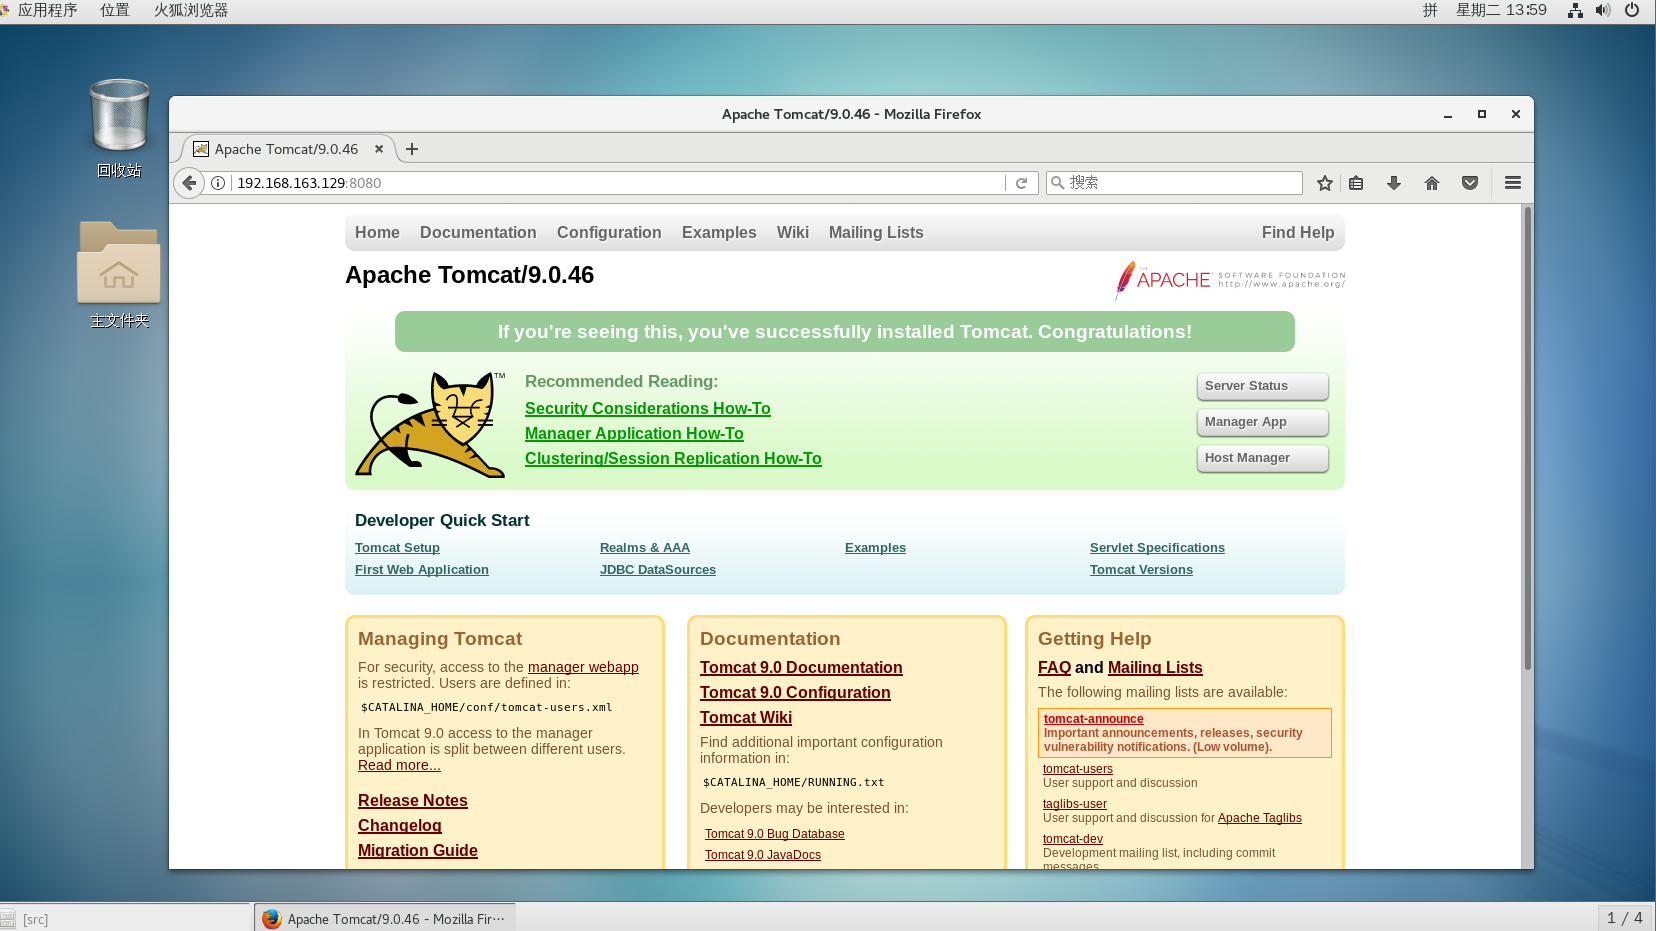The image size is (1656, 931).
Task: Open a new tab with plus button
Action: [x=412, y=149]
